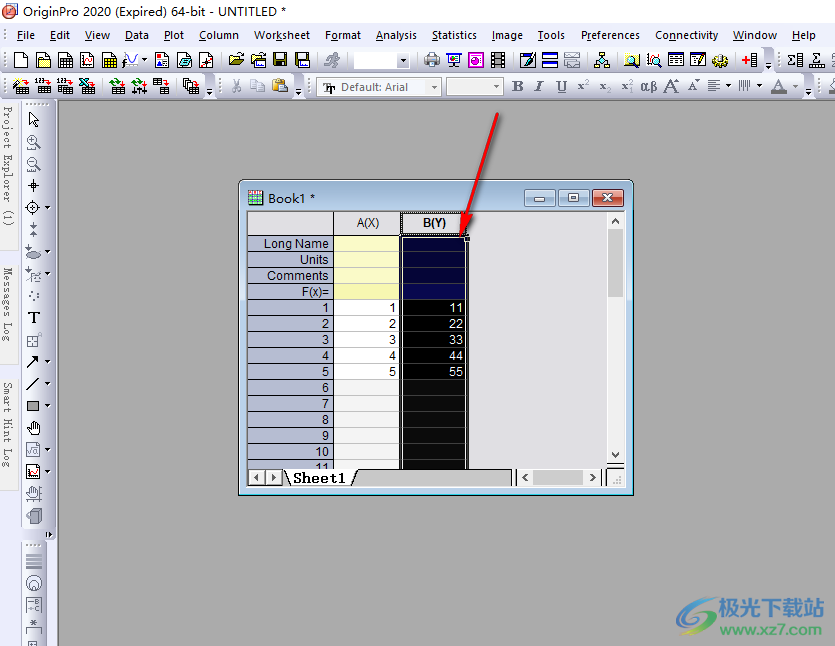The image size is (835, 646).
Task: Open the Analysis menu
Action: coord(396,35)
